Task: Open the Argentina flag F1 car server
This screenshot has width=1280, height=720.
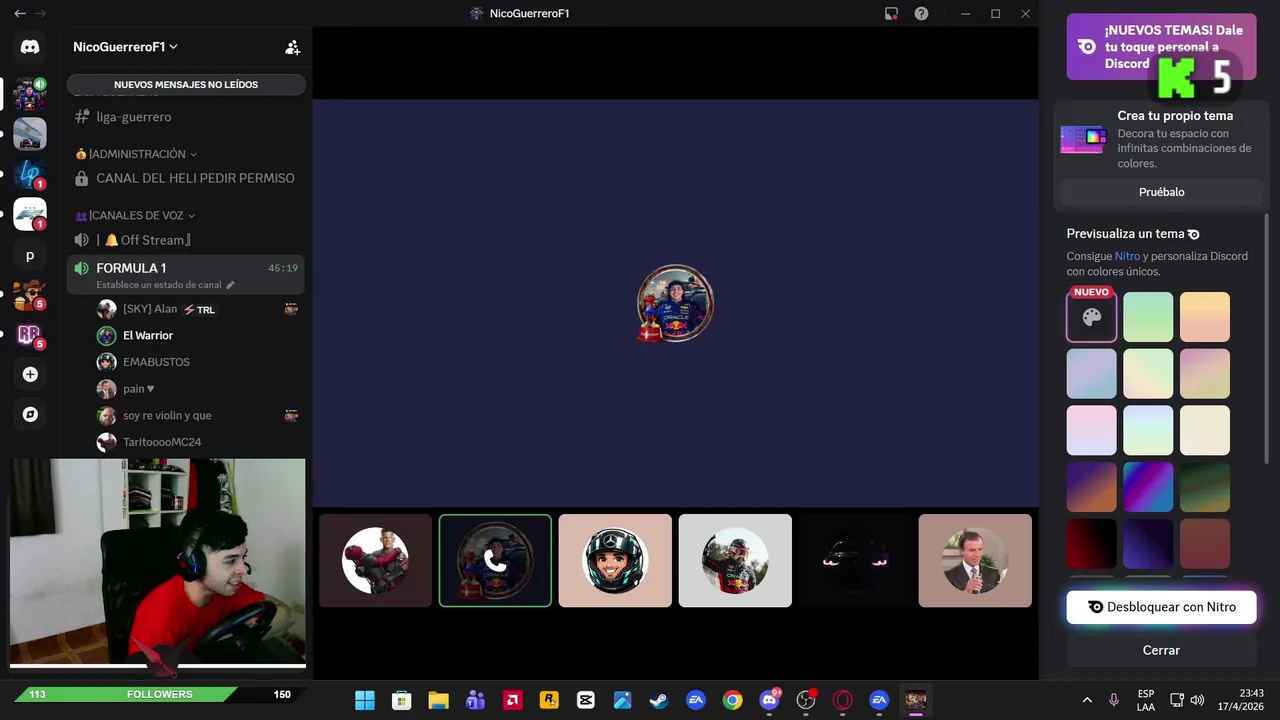Action: (x=30, y=134)
